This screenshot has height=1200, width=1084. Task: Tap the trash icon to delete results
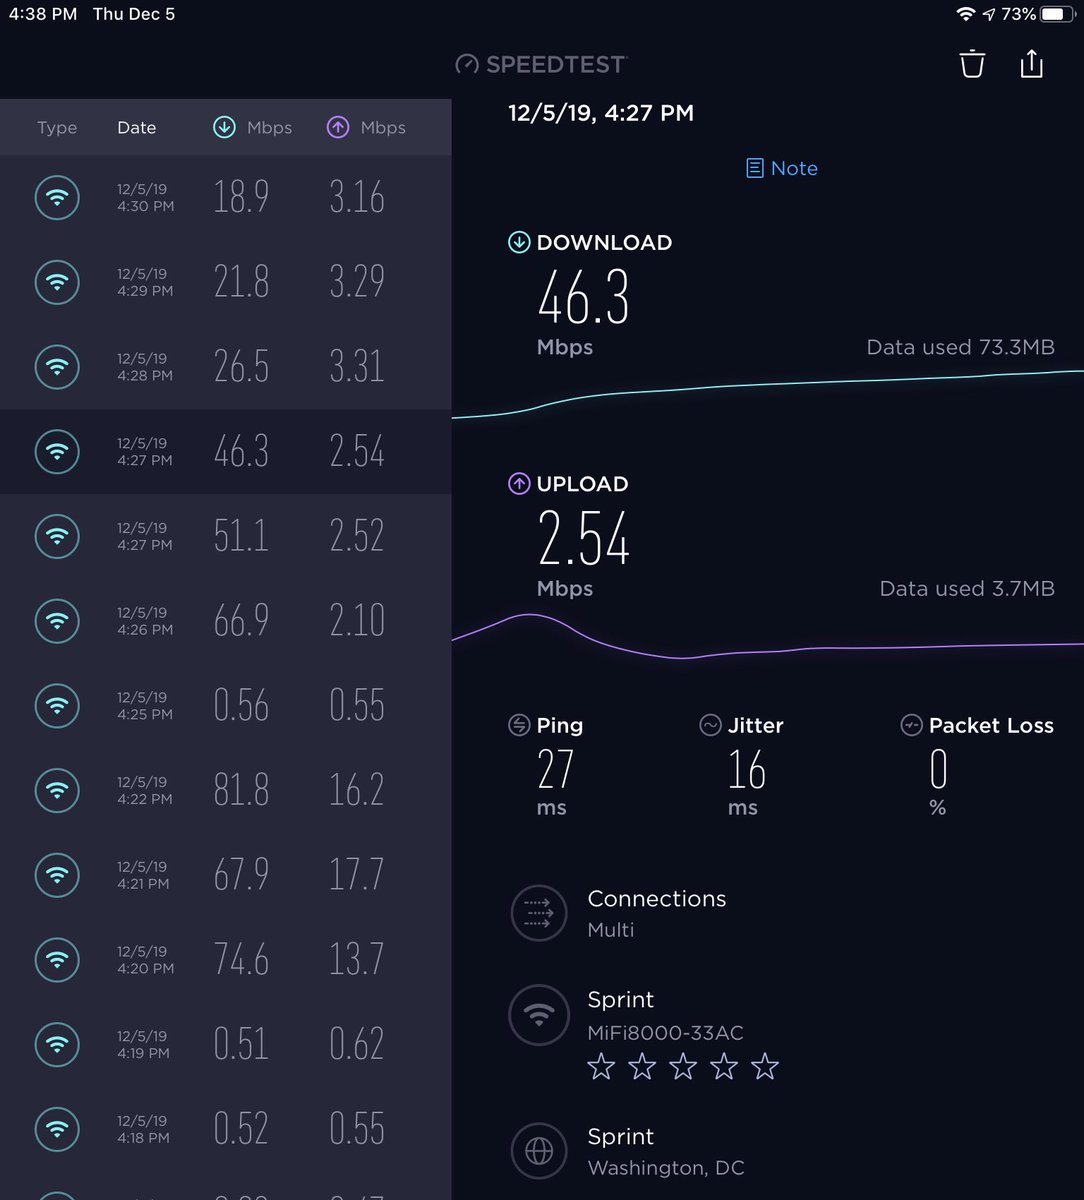tap(970, 63)
